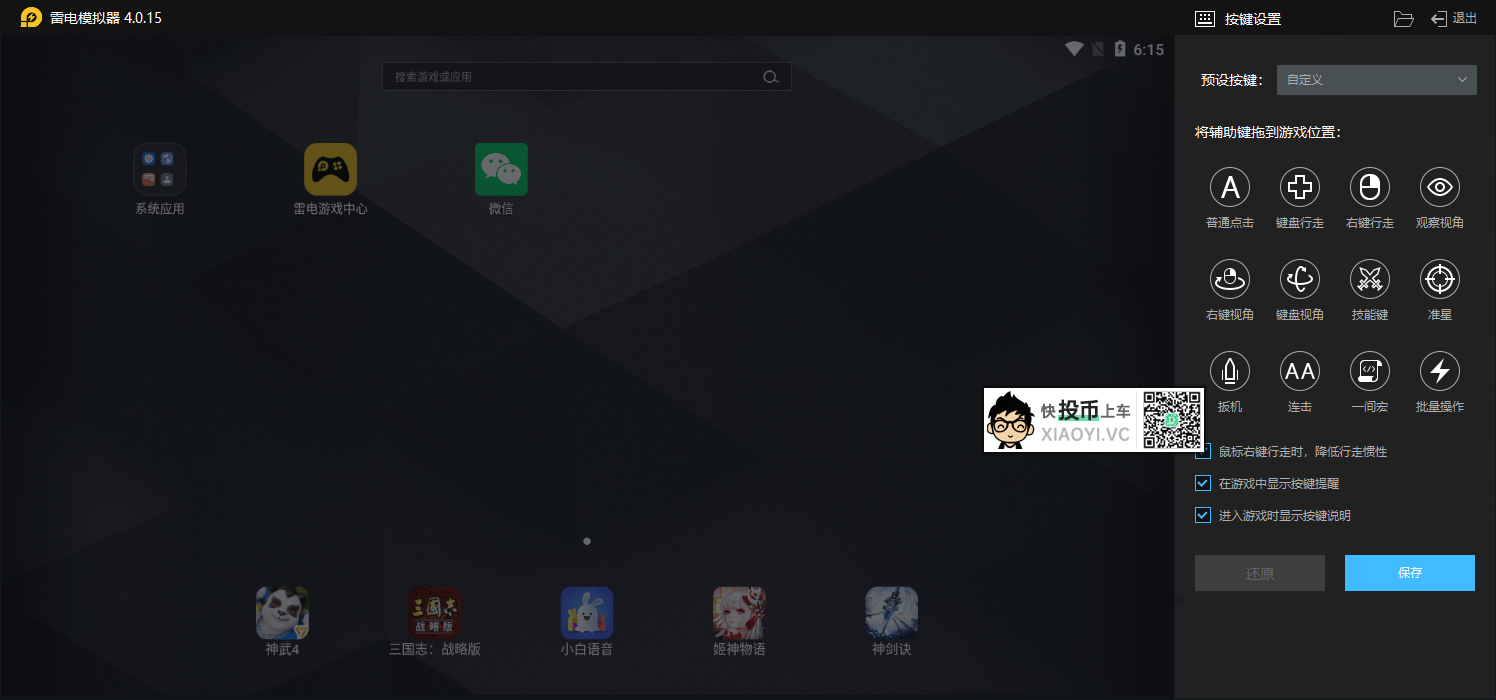Click the battery status icon
Viewport: 1496px width, 700px height.
tap(1120, 49)
